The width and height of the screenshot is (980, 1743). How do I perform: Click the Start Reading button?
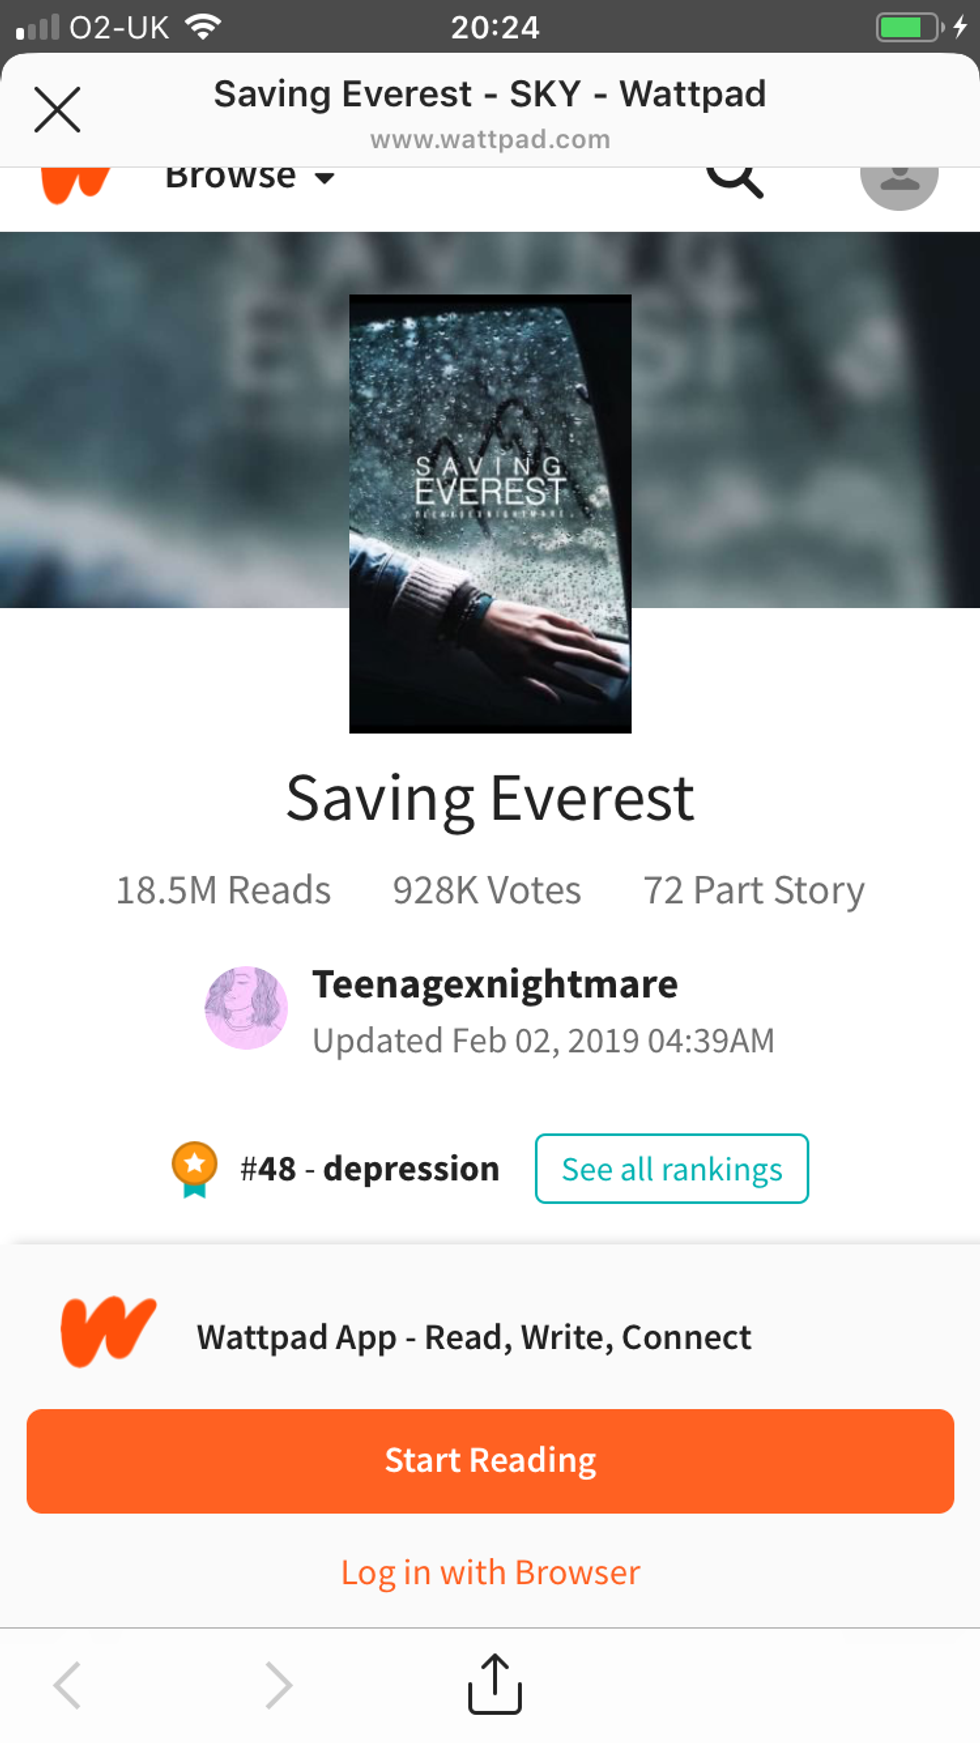490,1461
